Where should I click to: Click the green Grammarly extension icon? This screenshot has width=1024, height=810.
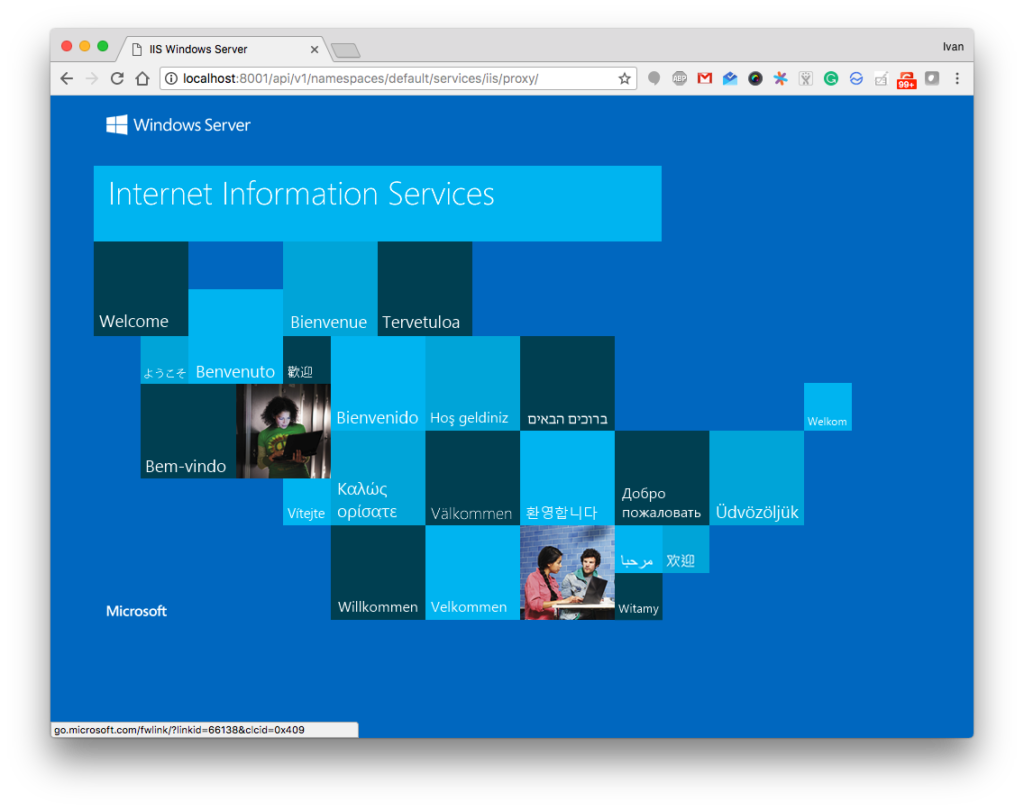pyautogui.click(x=831, y=78)
